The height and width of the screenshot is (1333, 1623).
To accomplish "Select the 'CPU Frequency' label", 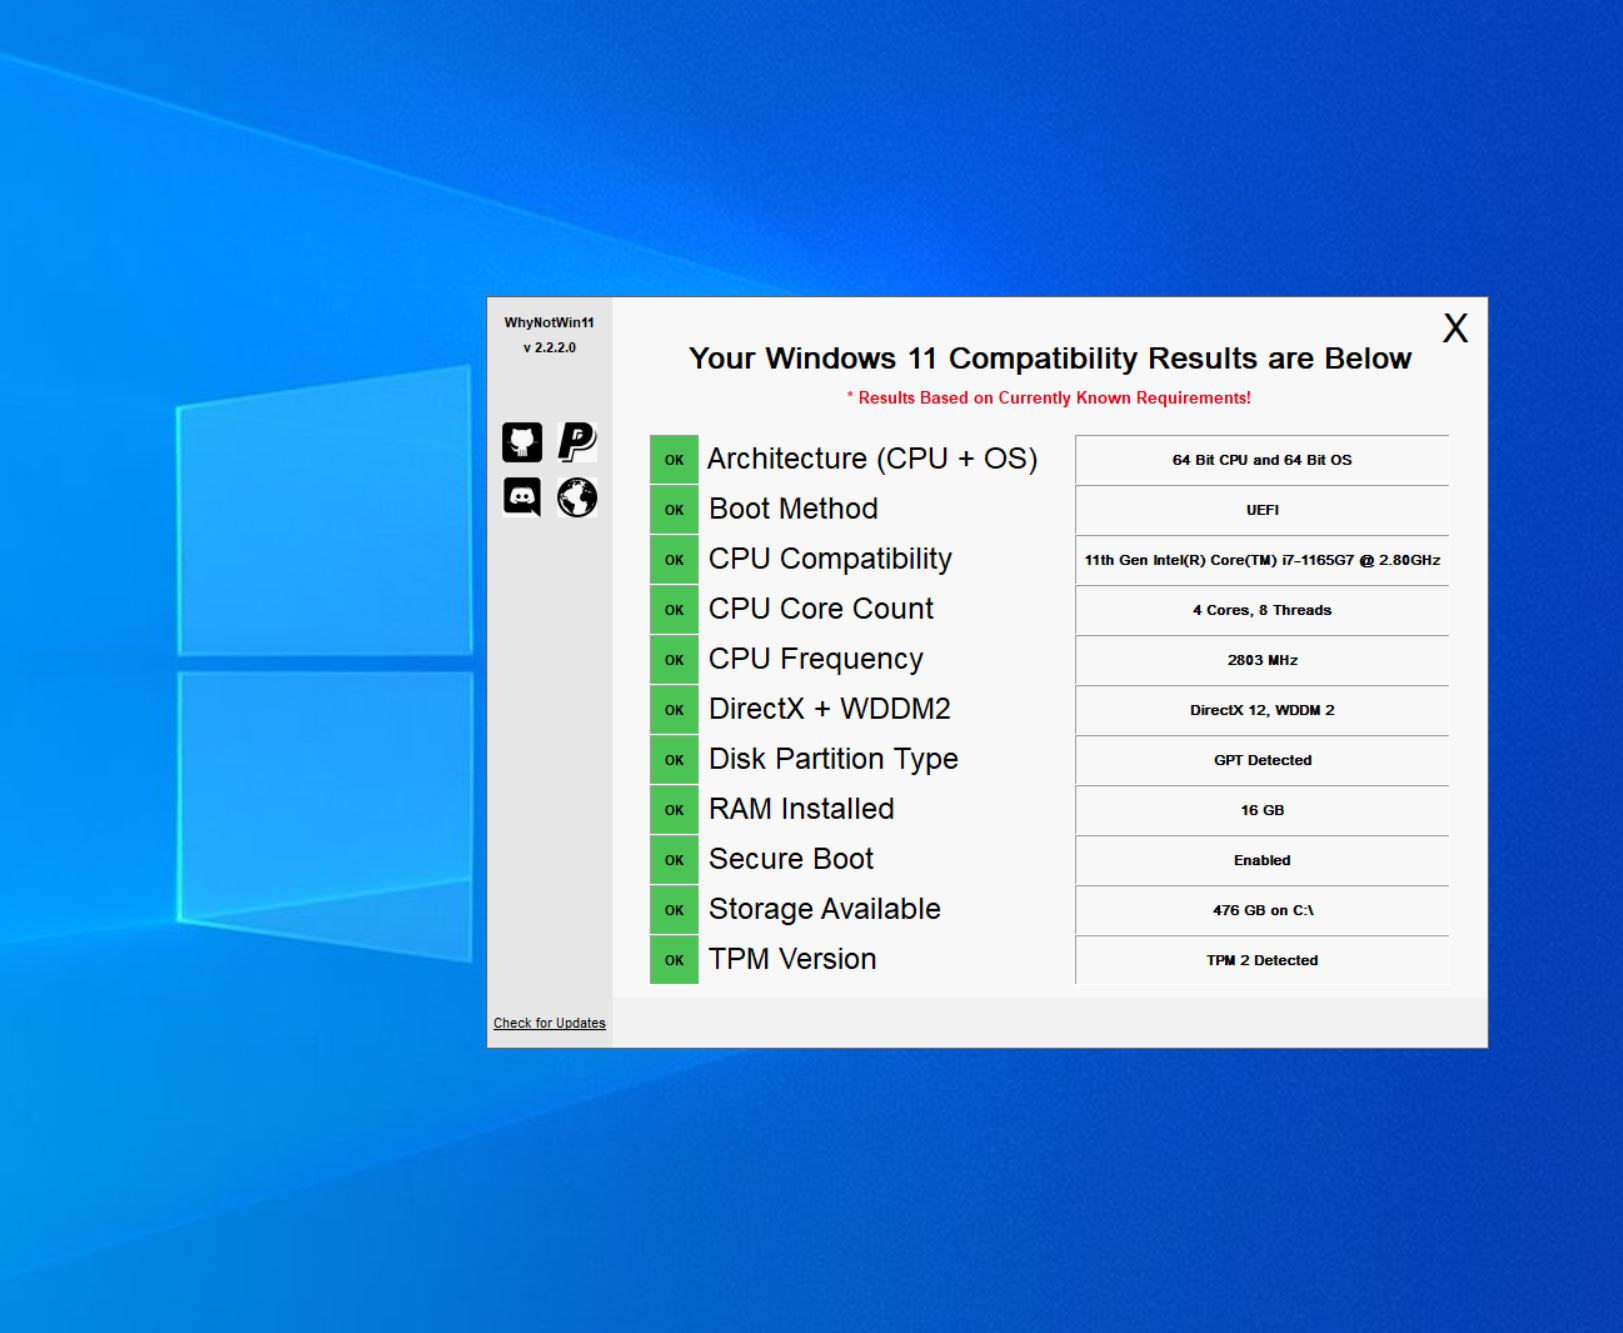I will coord(816,659).
